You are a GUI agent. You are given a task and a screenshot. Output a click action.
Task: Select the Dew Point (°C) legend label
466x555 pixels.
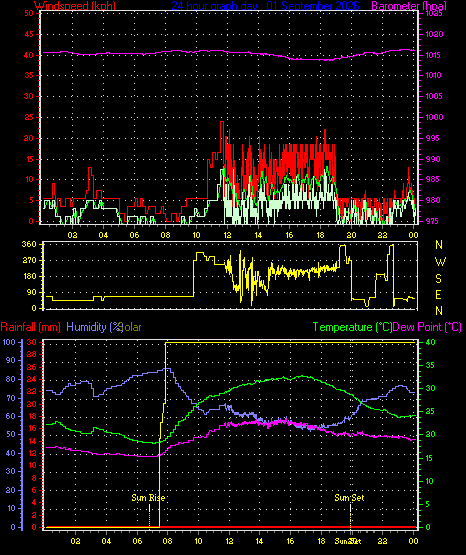pos(427,327)
